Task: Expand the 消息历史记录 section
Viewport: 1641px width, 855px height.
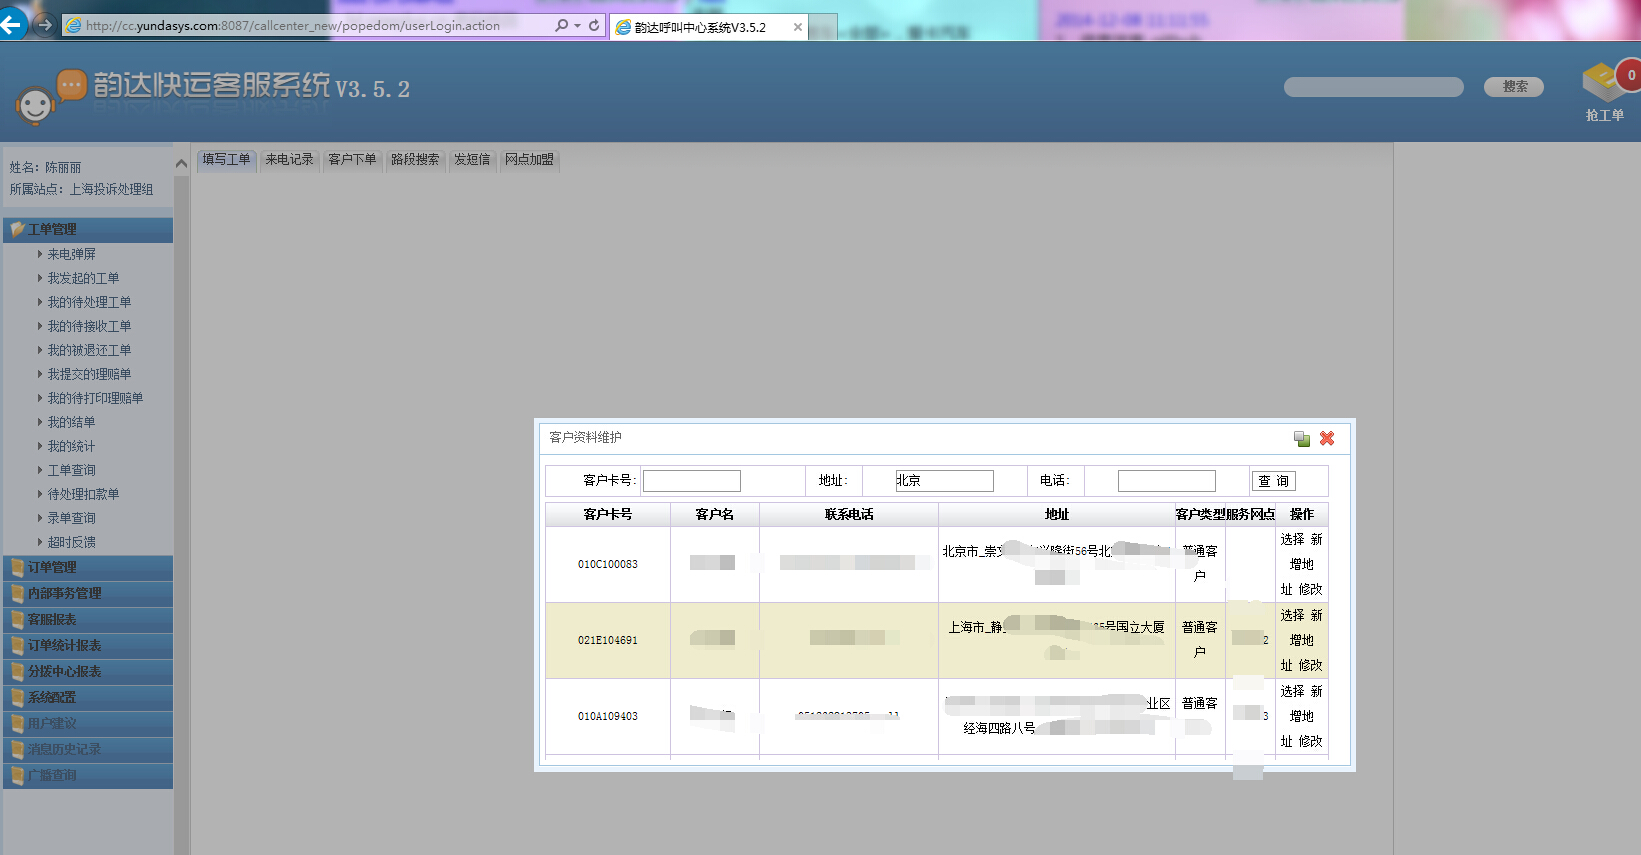Action: pos(88,750)
